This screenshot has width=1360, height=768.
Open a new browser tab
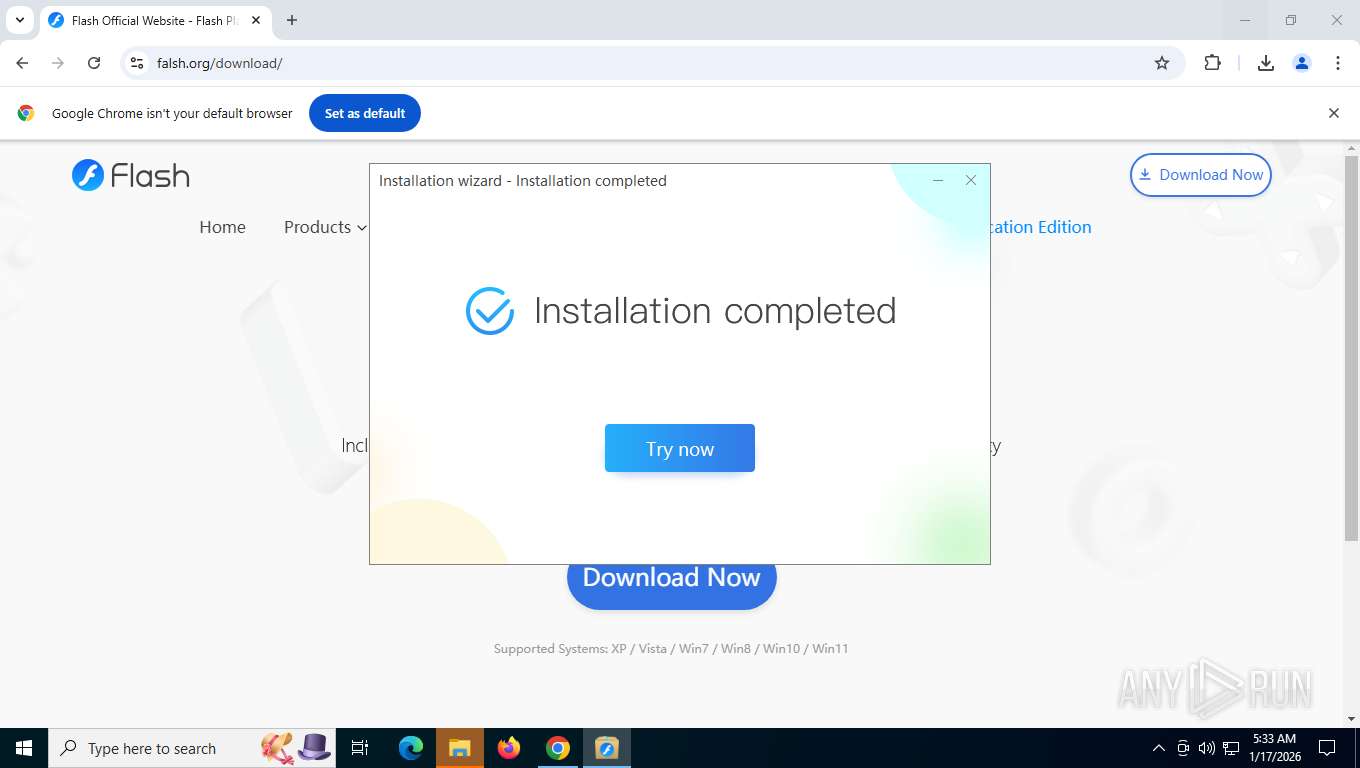click(x=292, y=20)
